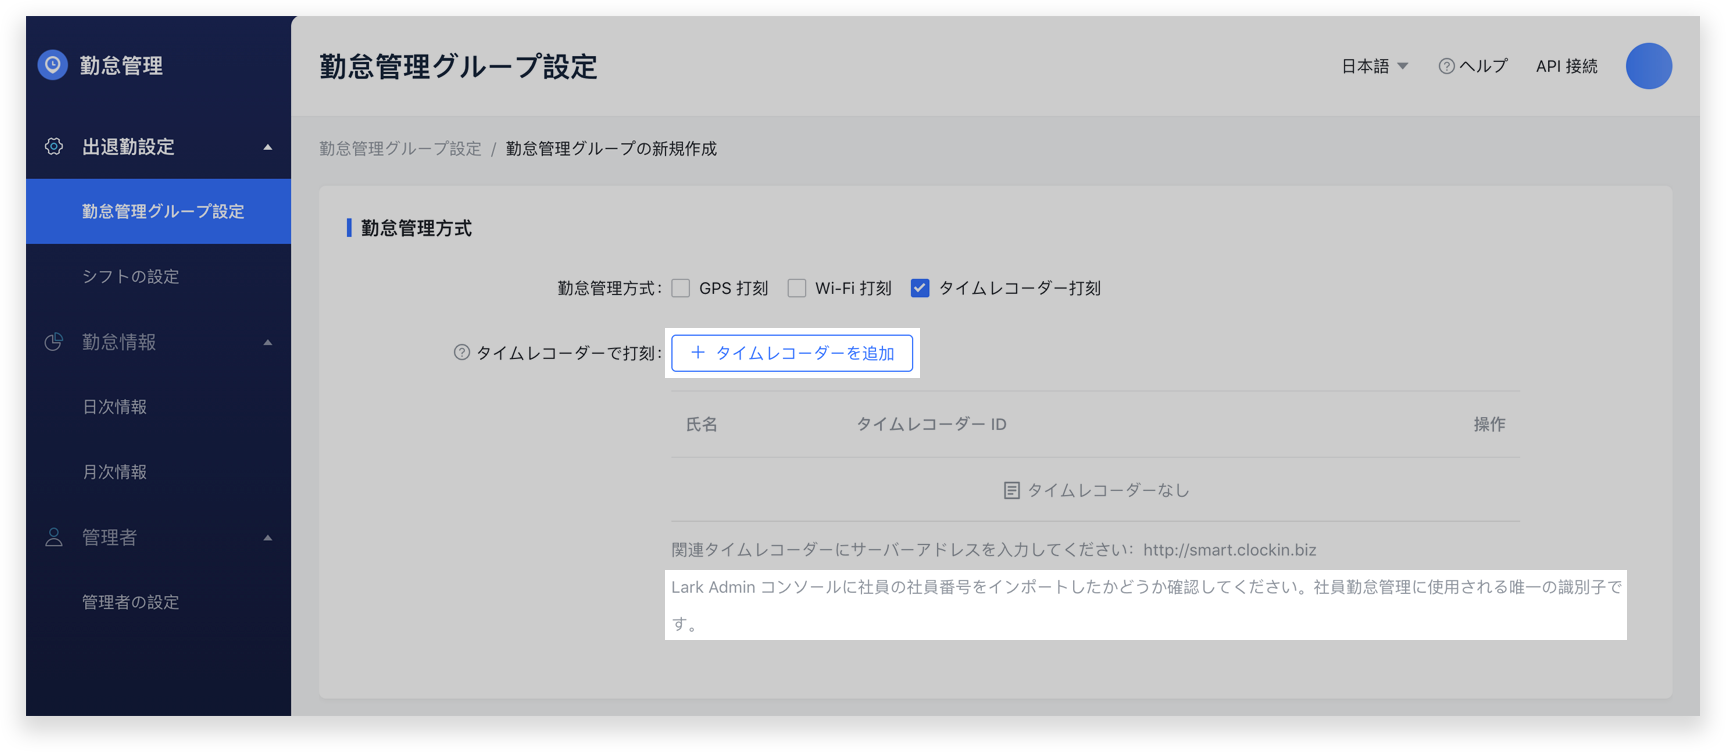1726x752 pixels.
Task: Enable the Wi-Fi 打刻 checkbox
Action: click(x=797, y=288)
